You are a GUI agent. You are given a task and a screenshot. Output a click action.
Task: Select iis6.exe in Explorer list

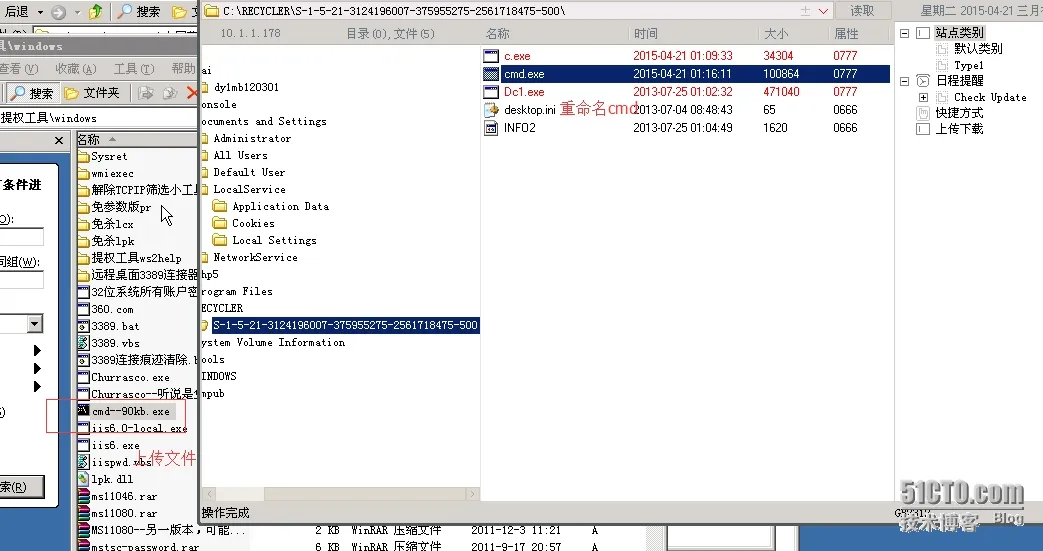point(116,445)
